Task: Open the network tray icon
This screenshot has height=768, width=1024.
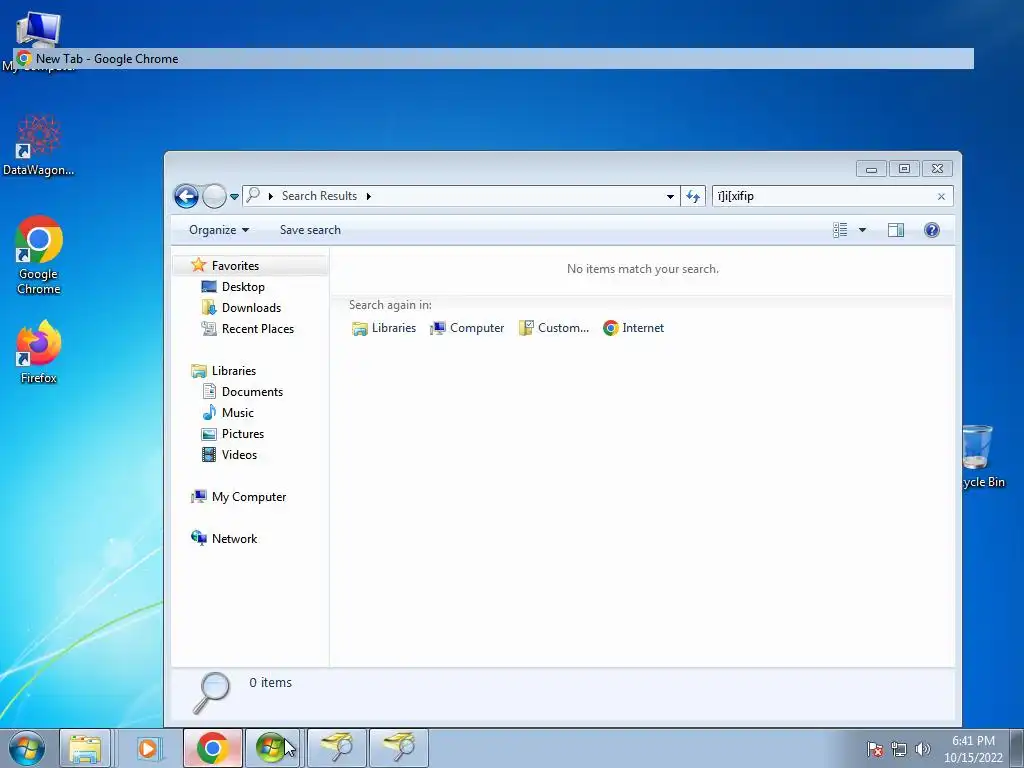Action: tap(899, 750)
